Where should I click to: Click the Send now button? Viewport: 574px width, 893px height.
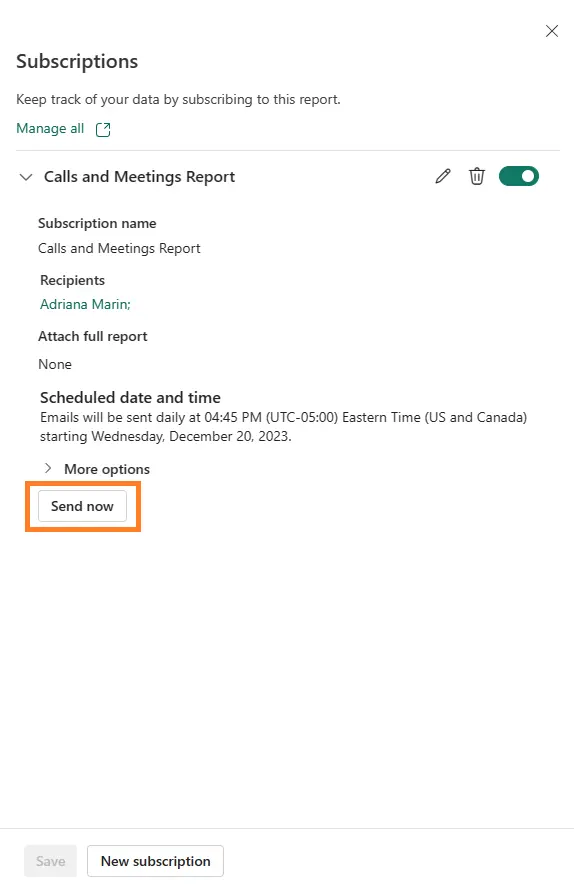(x=82, y=506)
